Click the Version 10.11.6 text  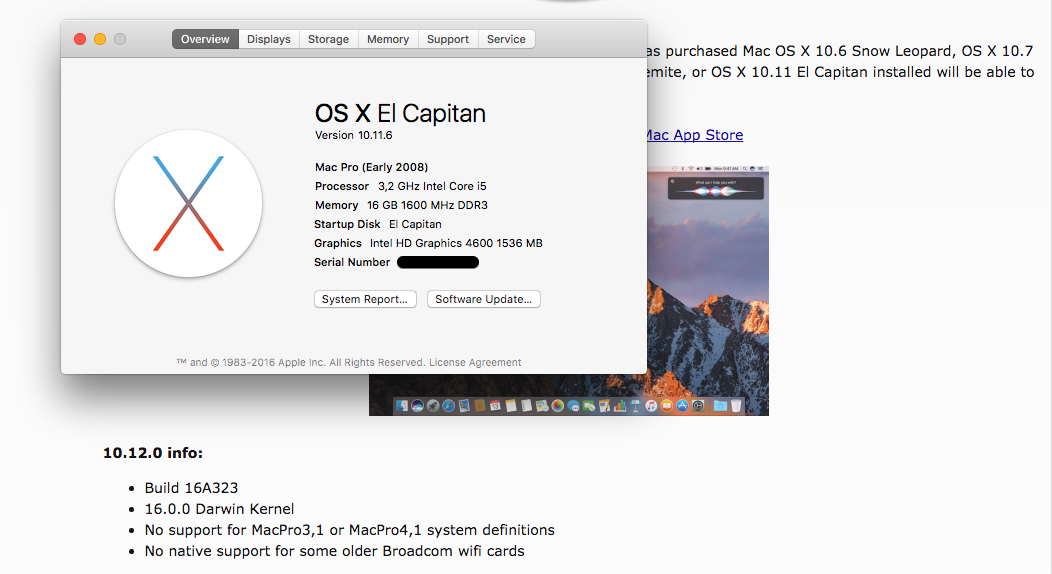(x=354, y=135)
